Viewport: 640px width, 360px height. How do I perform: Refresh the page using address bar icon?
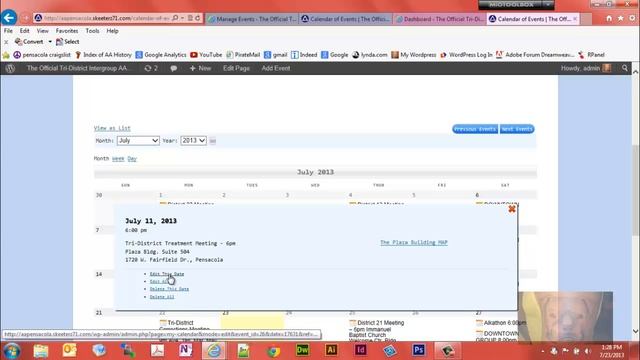click(198, 18)
